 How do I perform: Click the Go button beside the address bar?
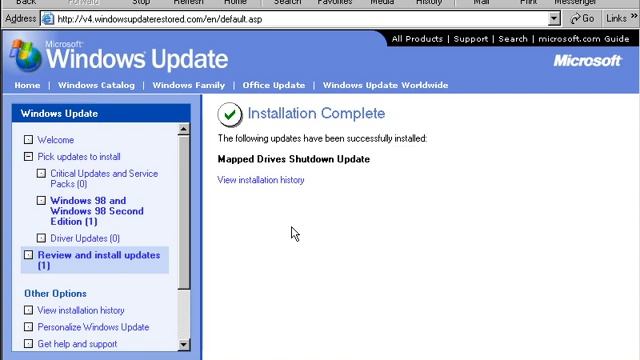coord(582,18)
